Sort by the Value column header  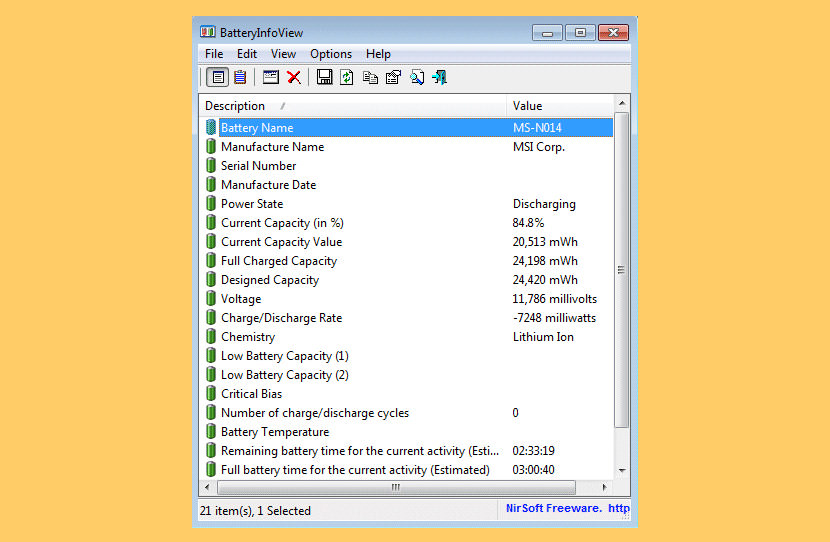(561, 106)
